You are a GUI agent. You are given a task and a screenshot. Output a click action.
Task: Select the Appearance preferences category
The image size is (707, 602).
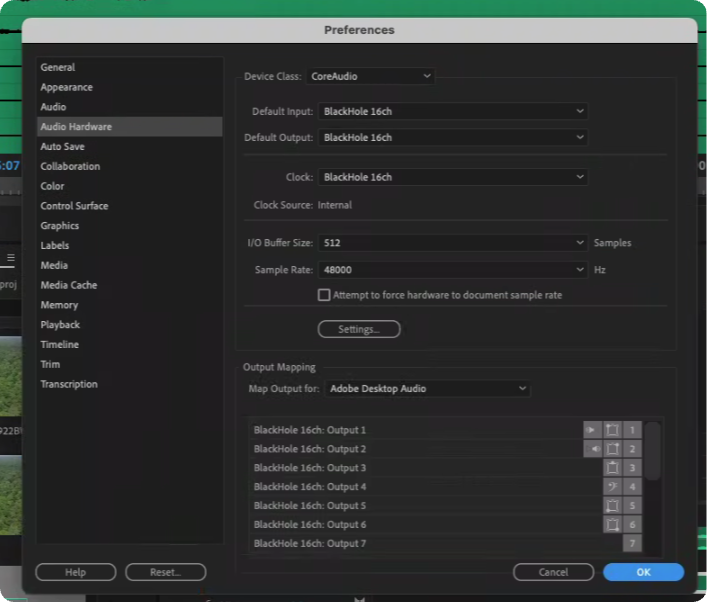pyautogui.click(x=129, y=87)
